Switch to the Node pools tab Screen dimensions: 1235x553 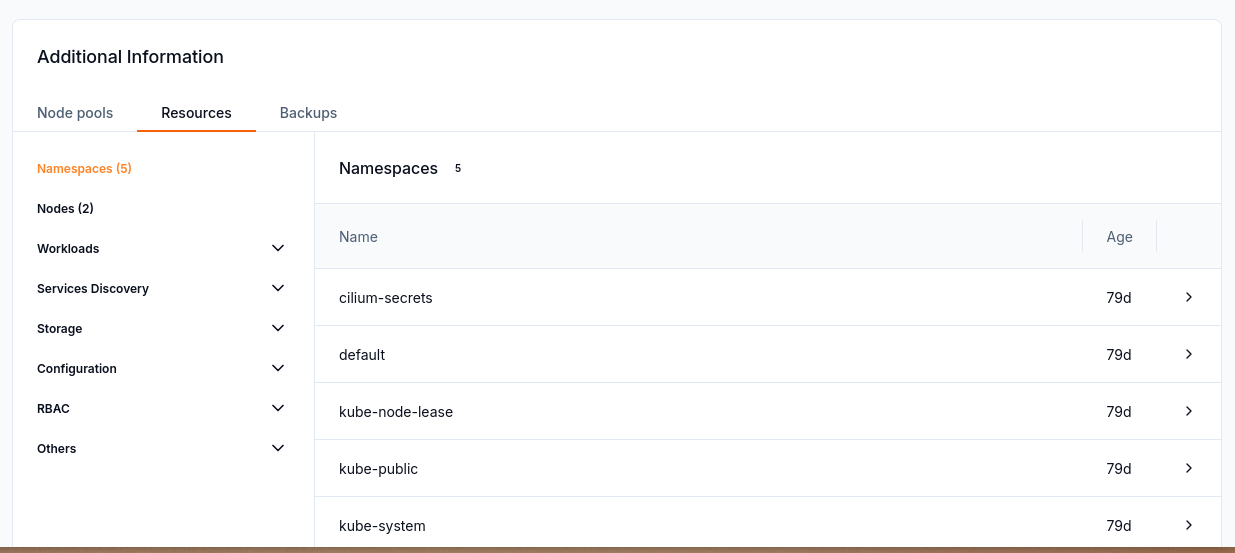pos(75,113)
